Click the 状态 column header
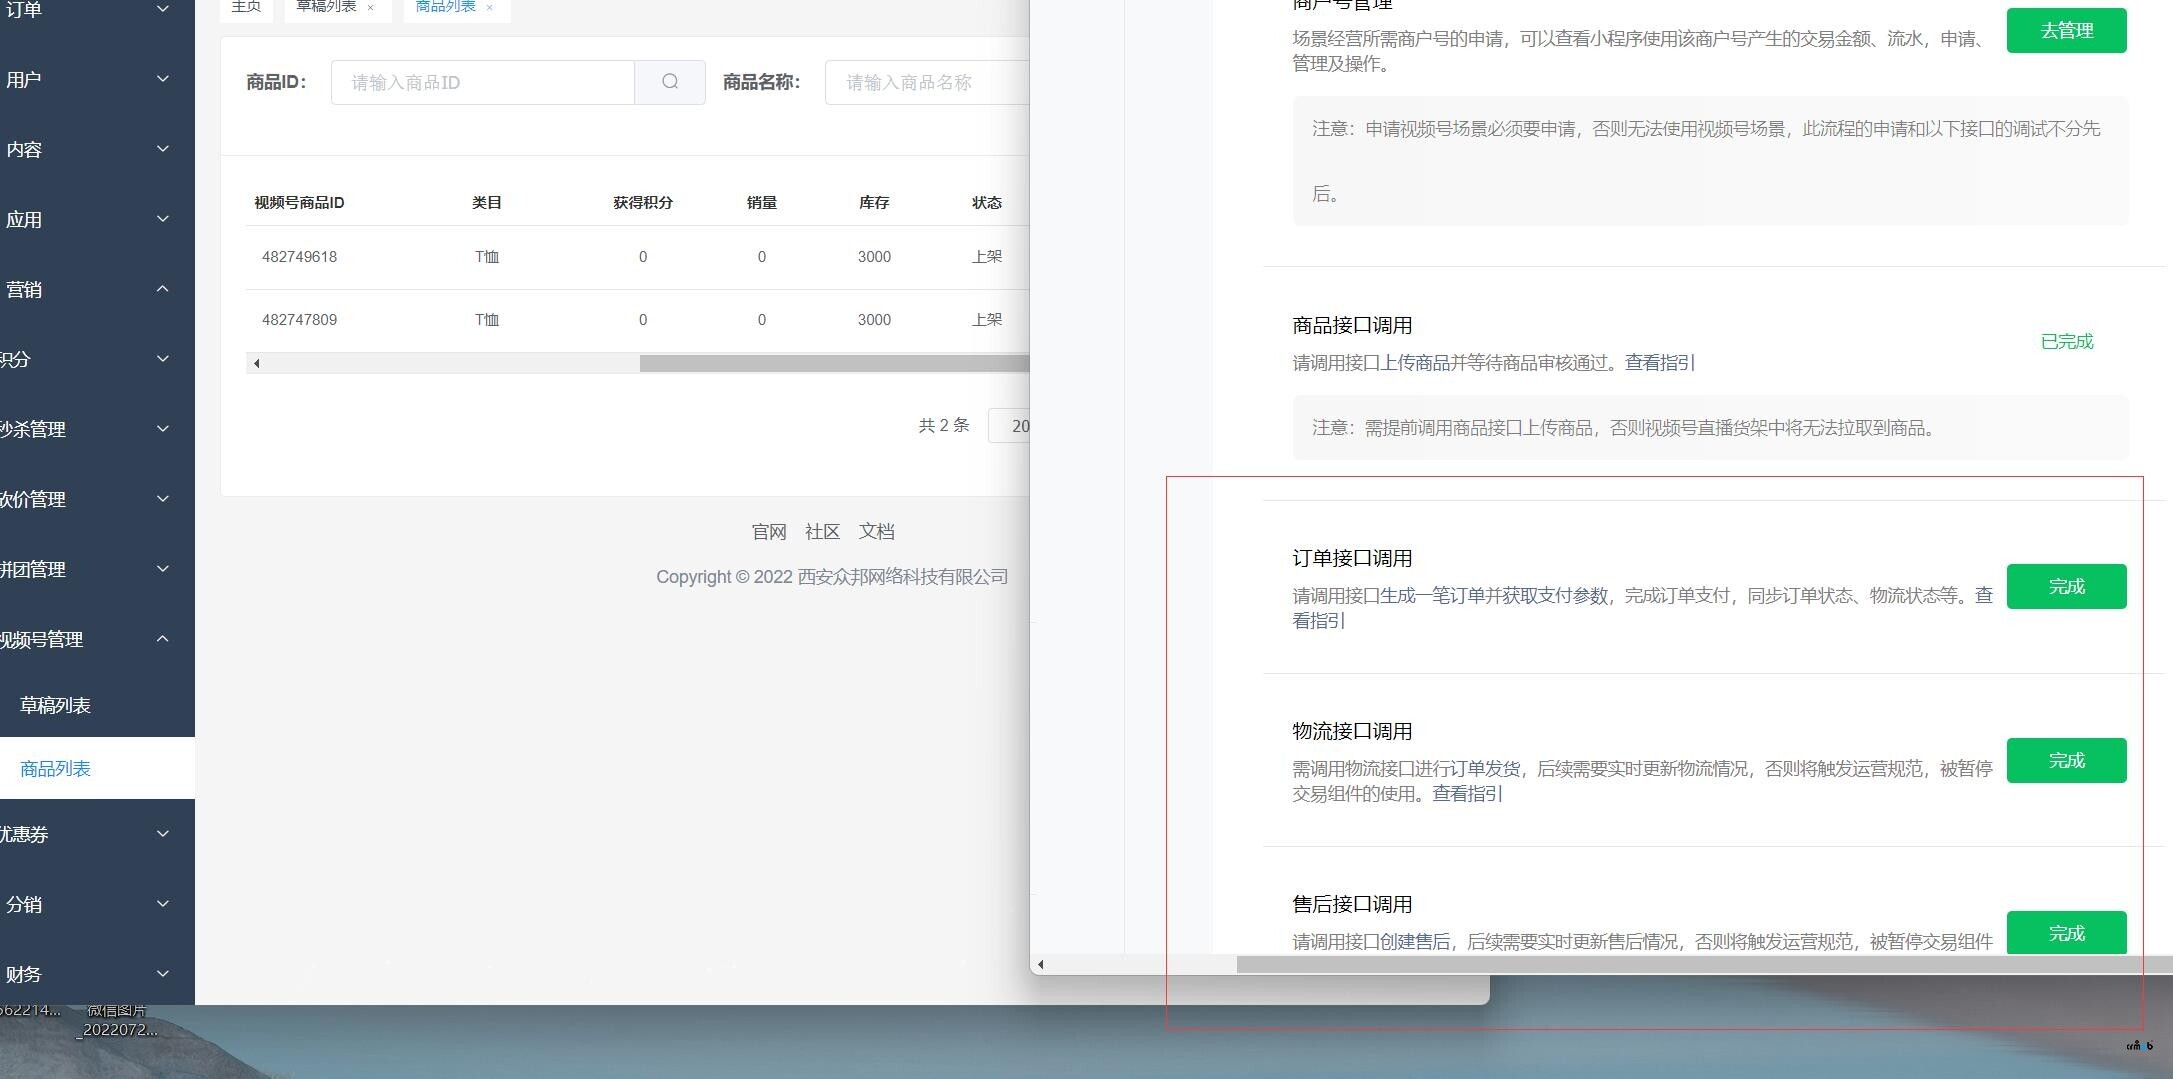This screenshot has height=1079, width=2173. coord(987,203)
